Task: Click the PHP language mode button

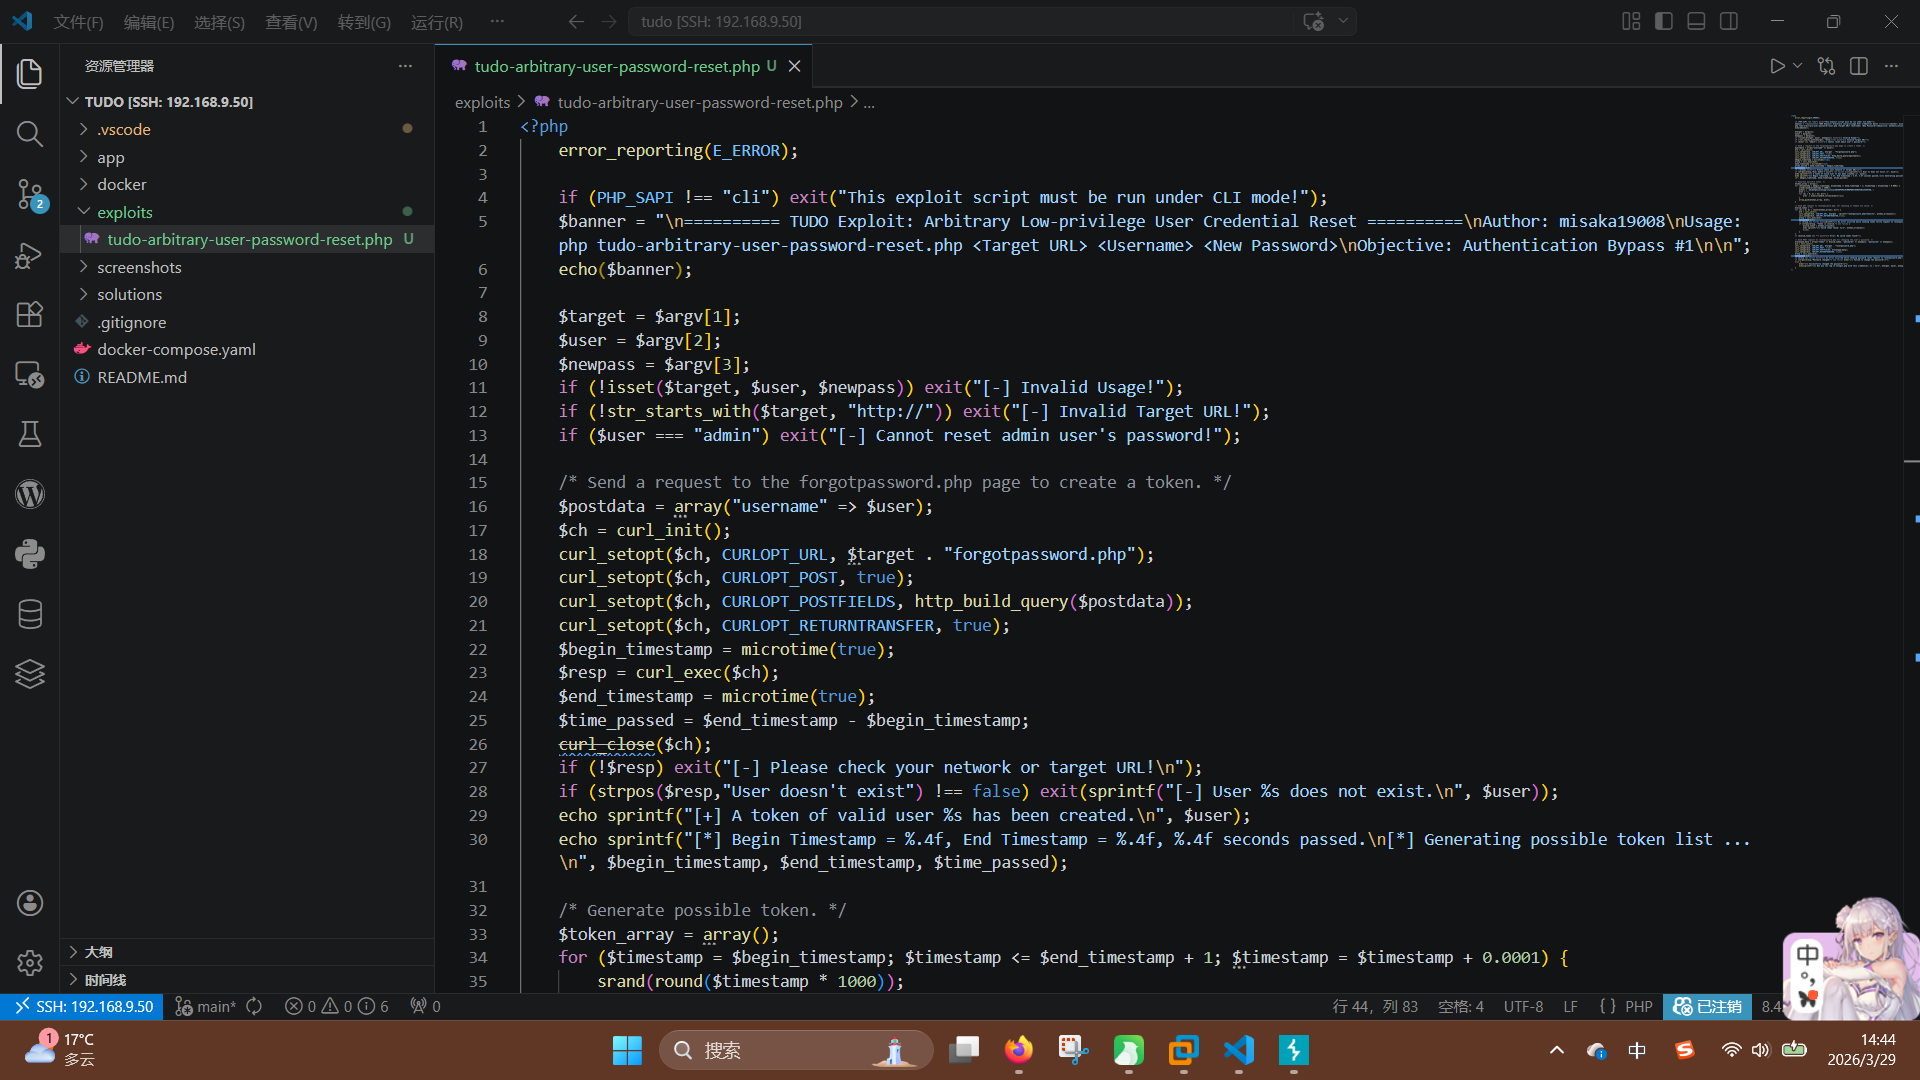Action: [1638, 1006]
